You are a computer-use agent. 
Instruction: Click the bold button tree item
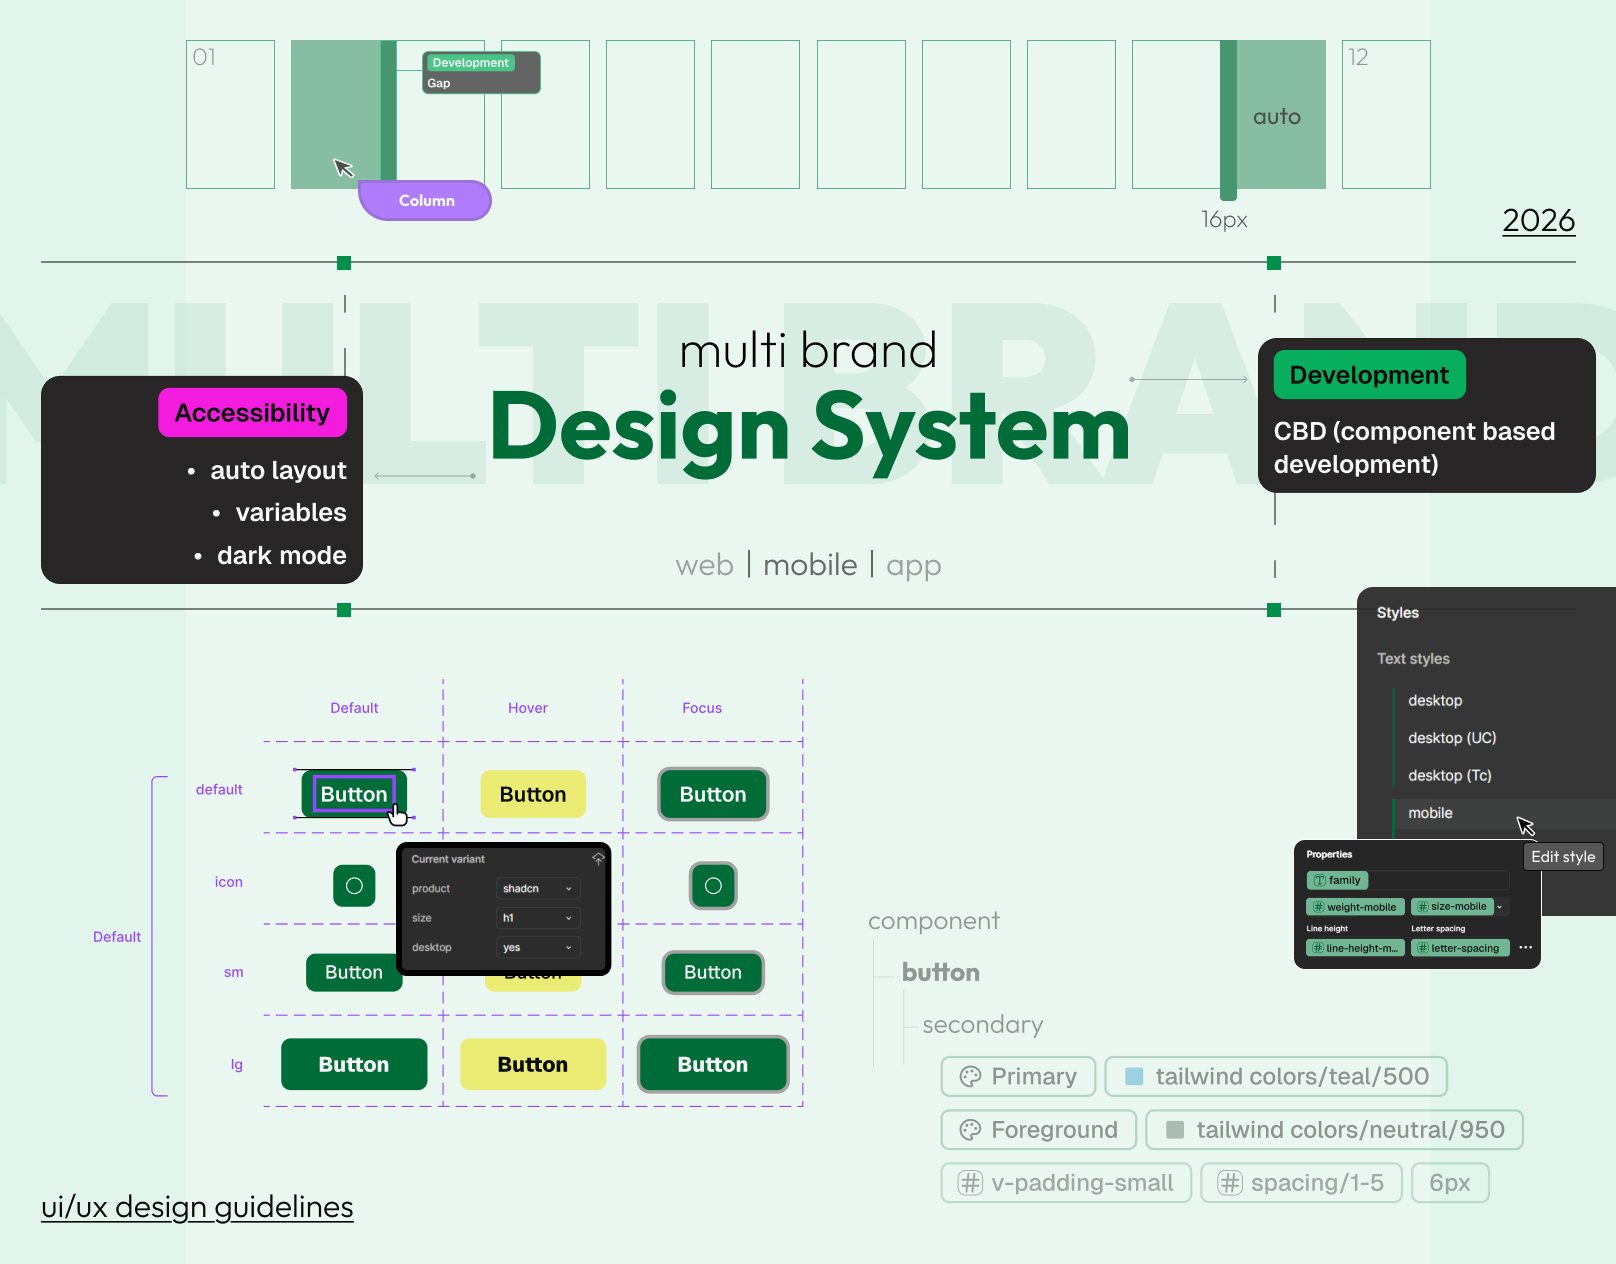941,972
